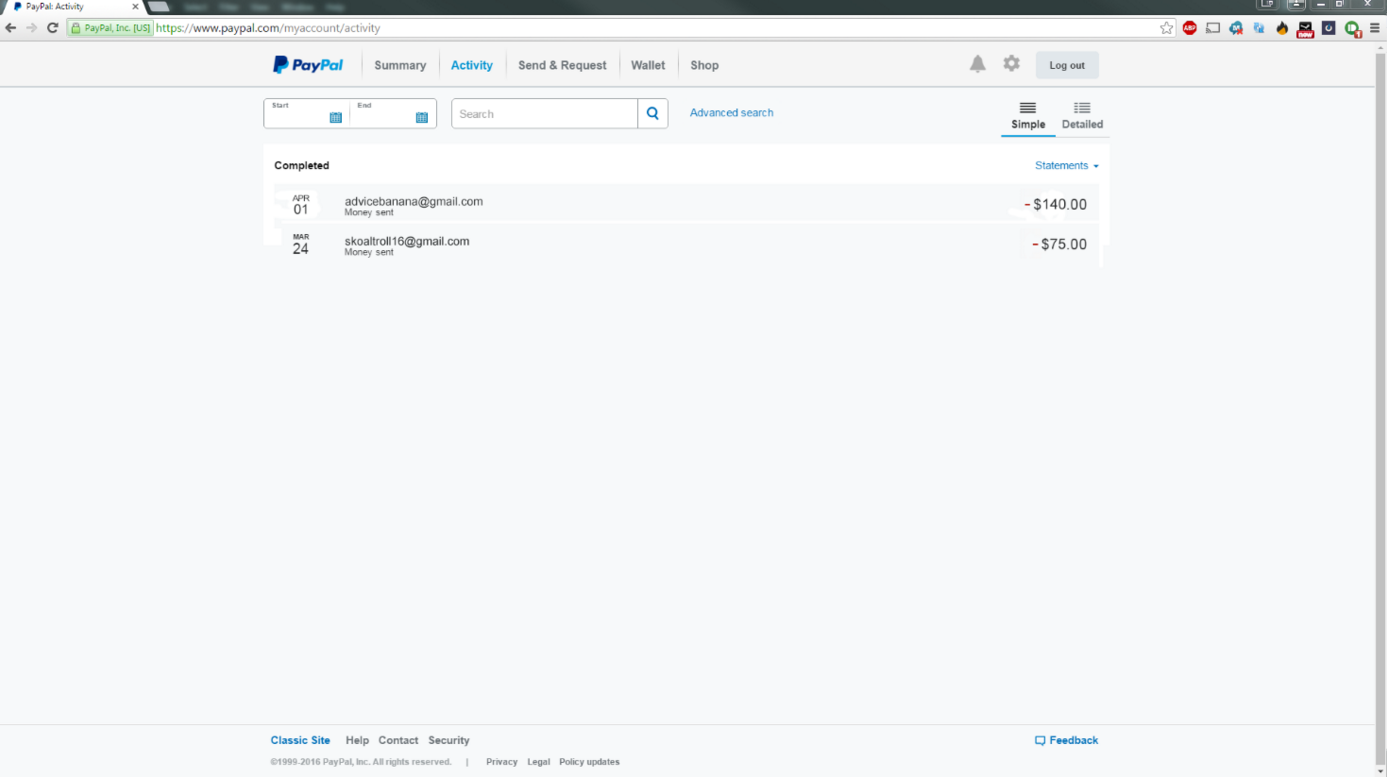Expand the Statements dropdown
The height and width of the screenshot is (777, 1387).
(1066, 166)
